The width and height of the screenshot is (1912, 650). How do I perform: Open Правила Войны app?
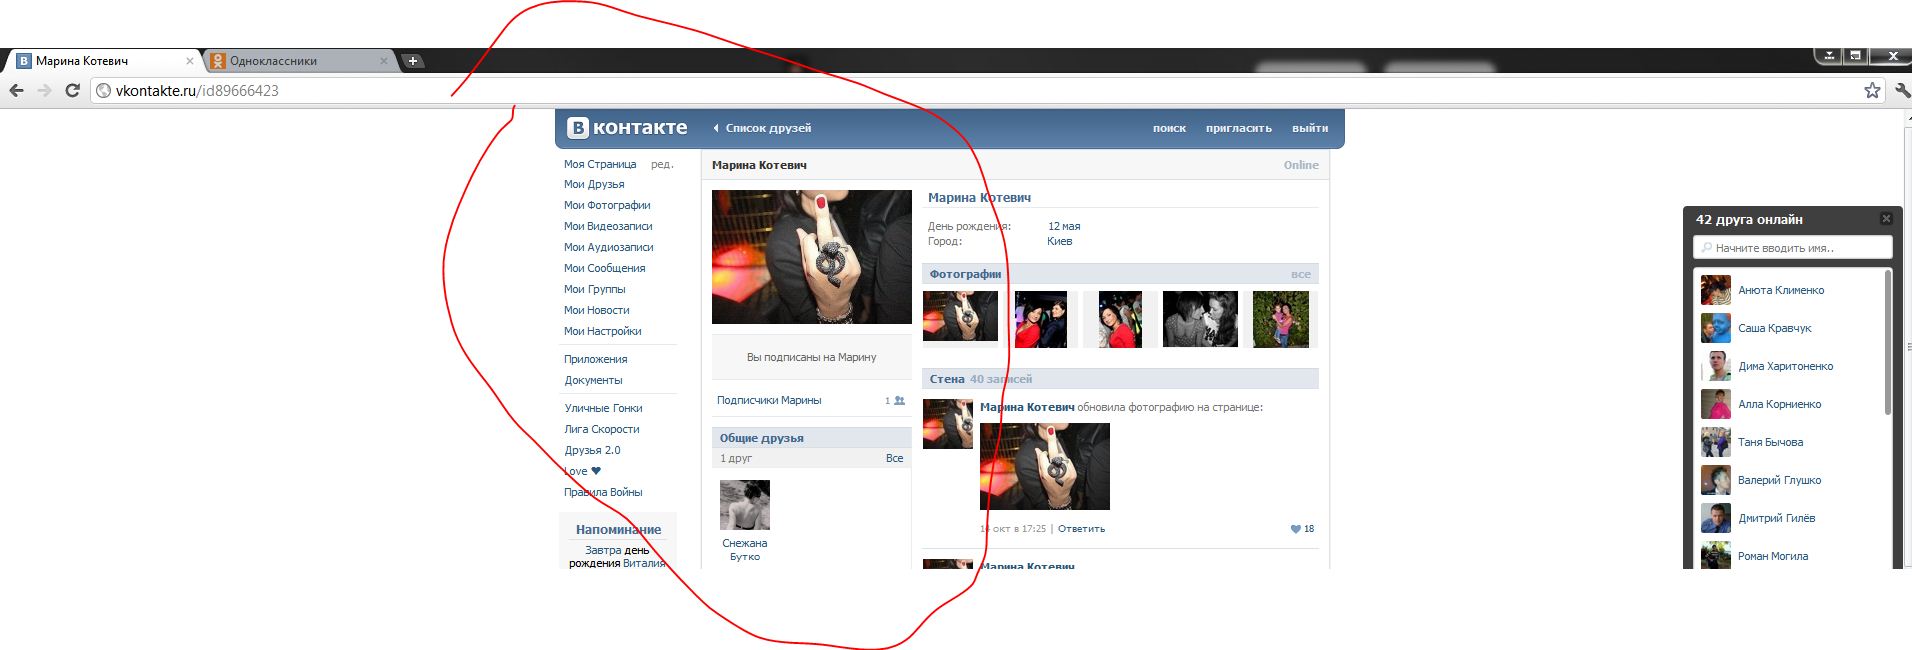pos(603,492)
